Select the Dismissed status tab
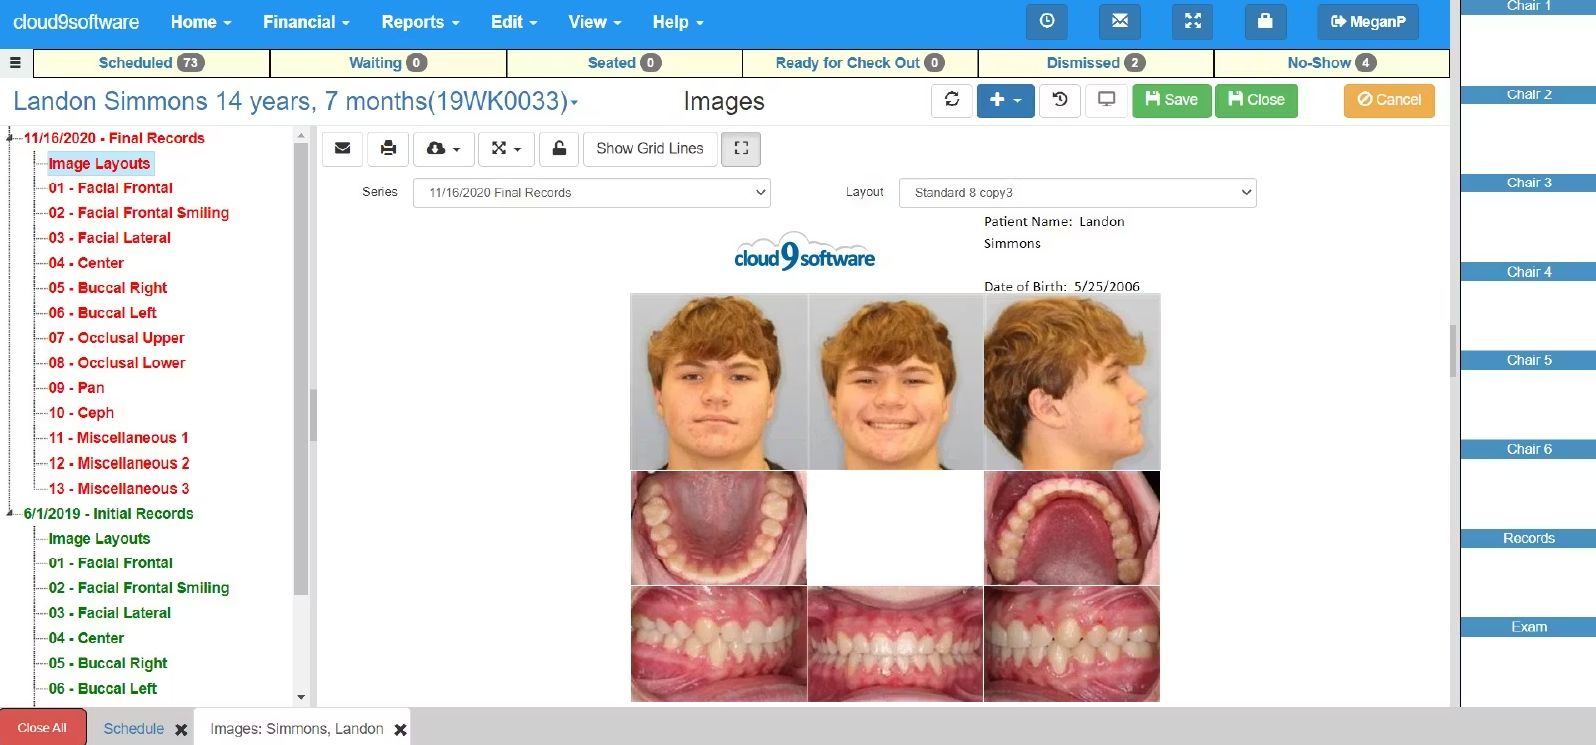Viewport: 1596px width, 745px height. 1096,62
